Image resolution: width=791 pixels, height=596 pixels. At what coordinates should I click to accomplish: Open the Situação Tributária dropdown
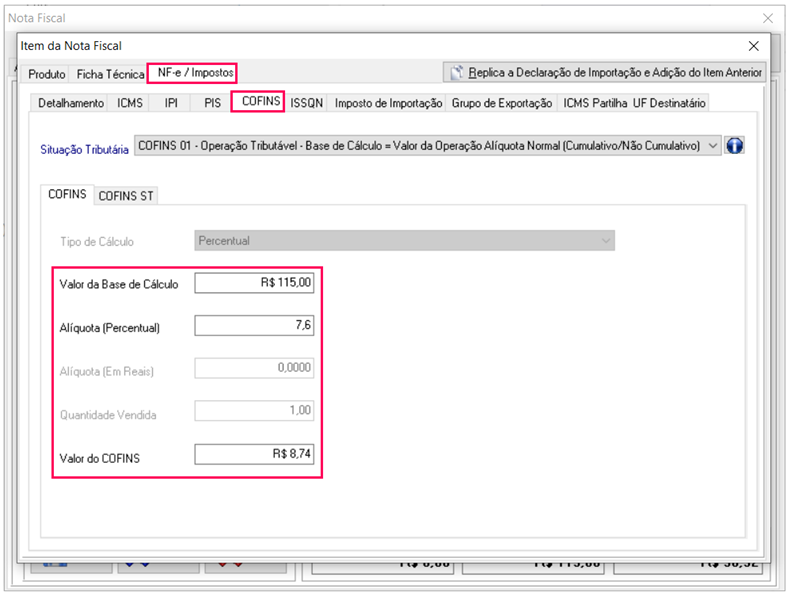tap(712, 146)
